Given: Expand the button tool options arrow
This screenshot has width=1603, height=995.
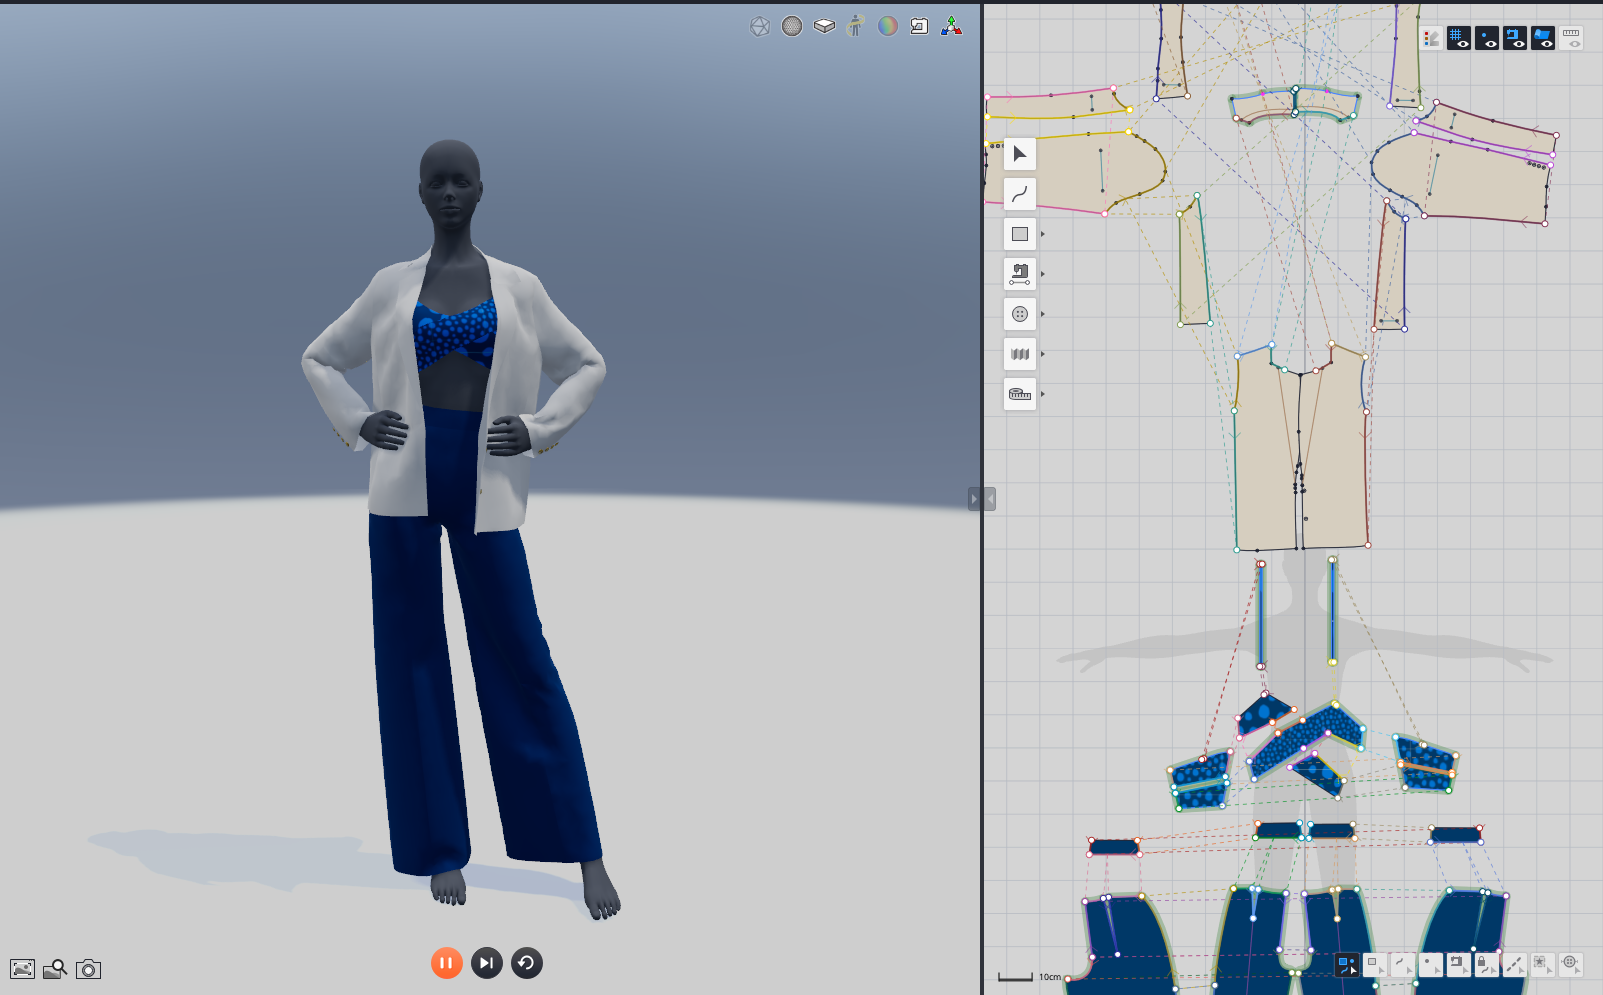Looking at the screenshot, I should click(1043, 314).
